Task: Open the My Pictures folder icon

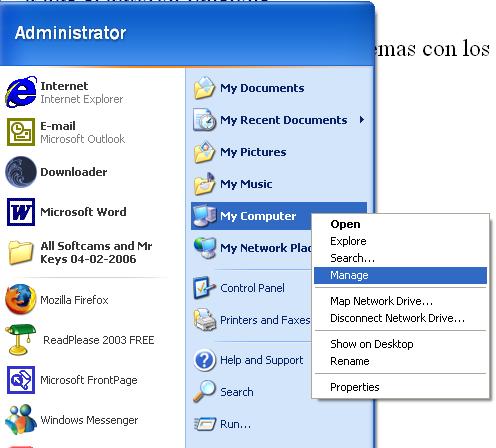Action: pyautogui.click(x=204, y=152)
